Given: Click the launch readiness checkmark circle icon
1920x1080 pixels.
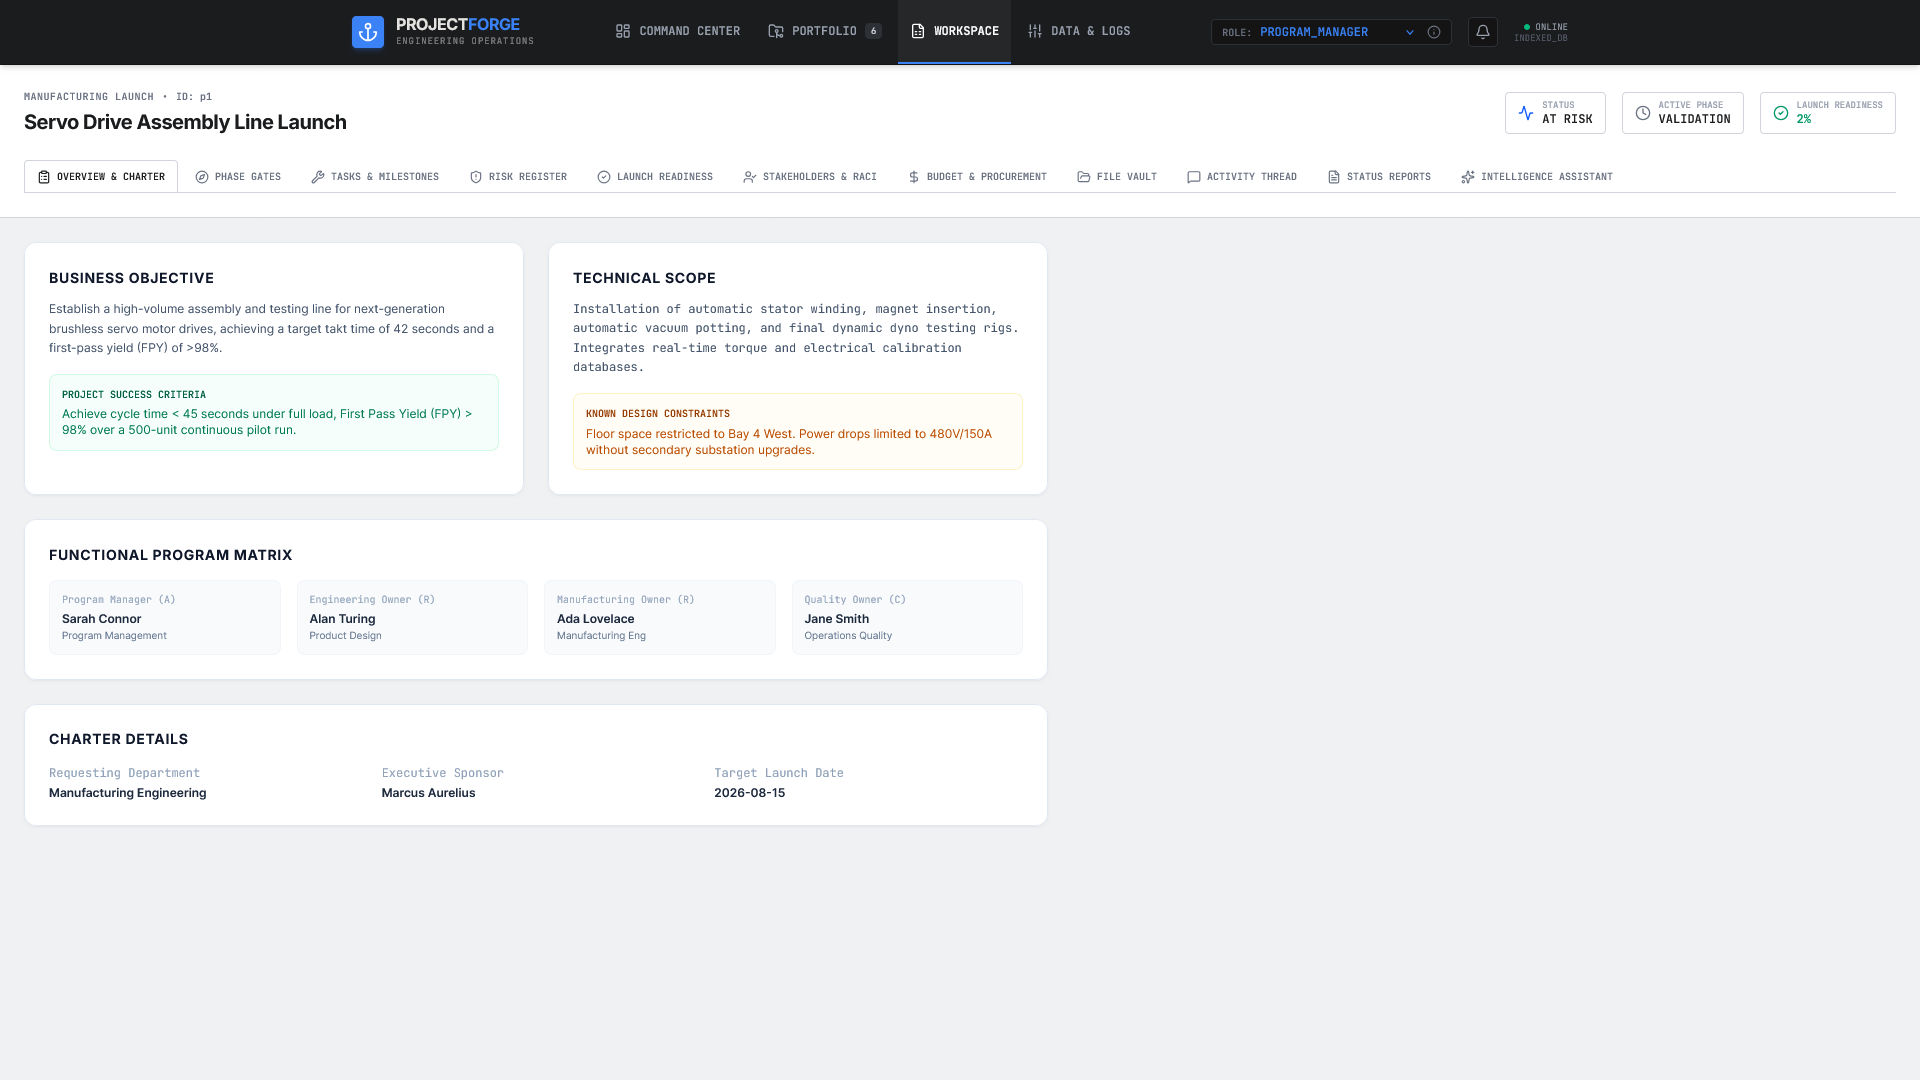Looking at the screenshot, I should click(x=1781, y=113).
